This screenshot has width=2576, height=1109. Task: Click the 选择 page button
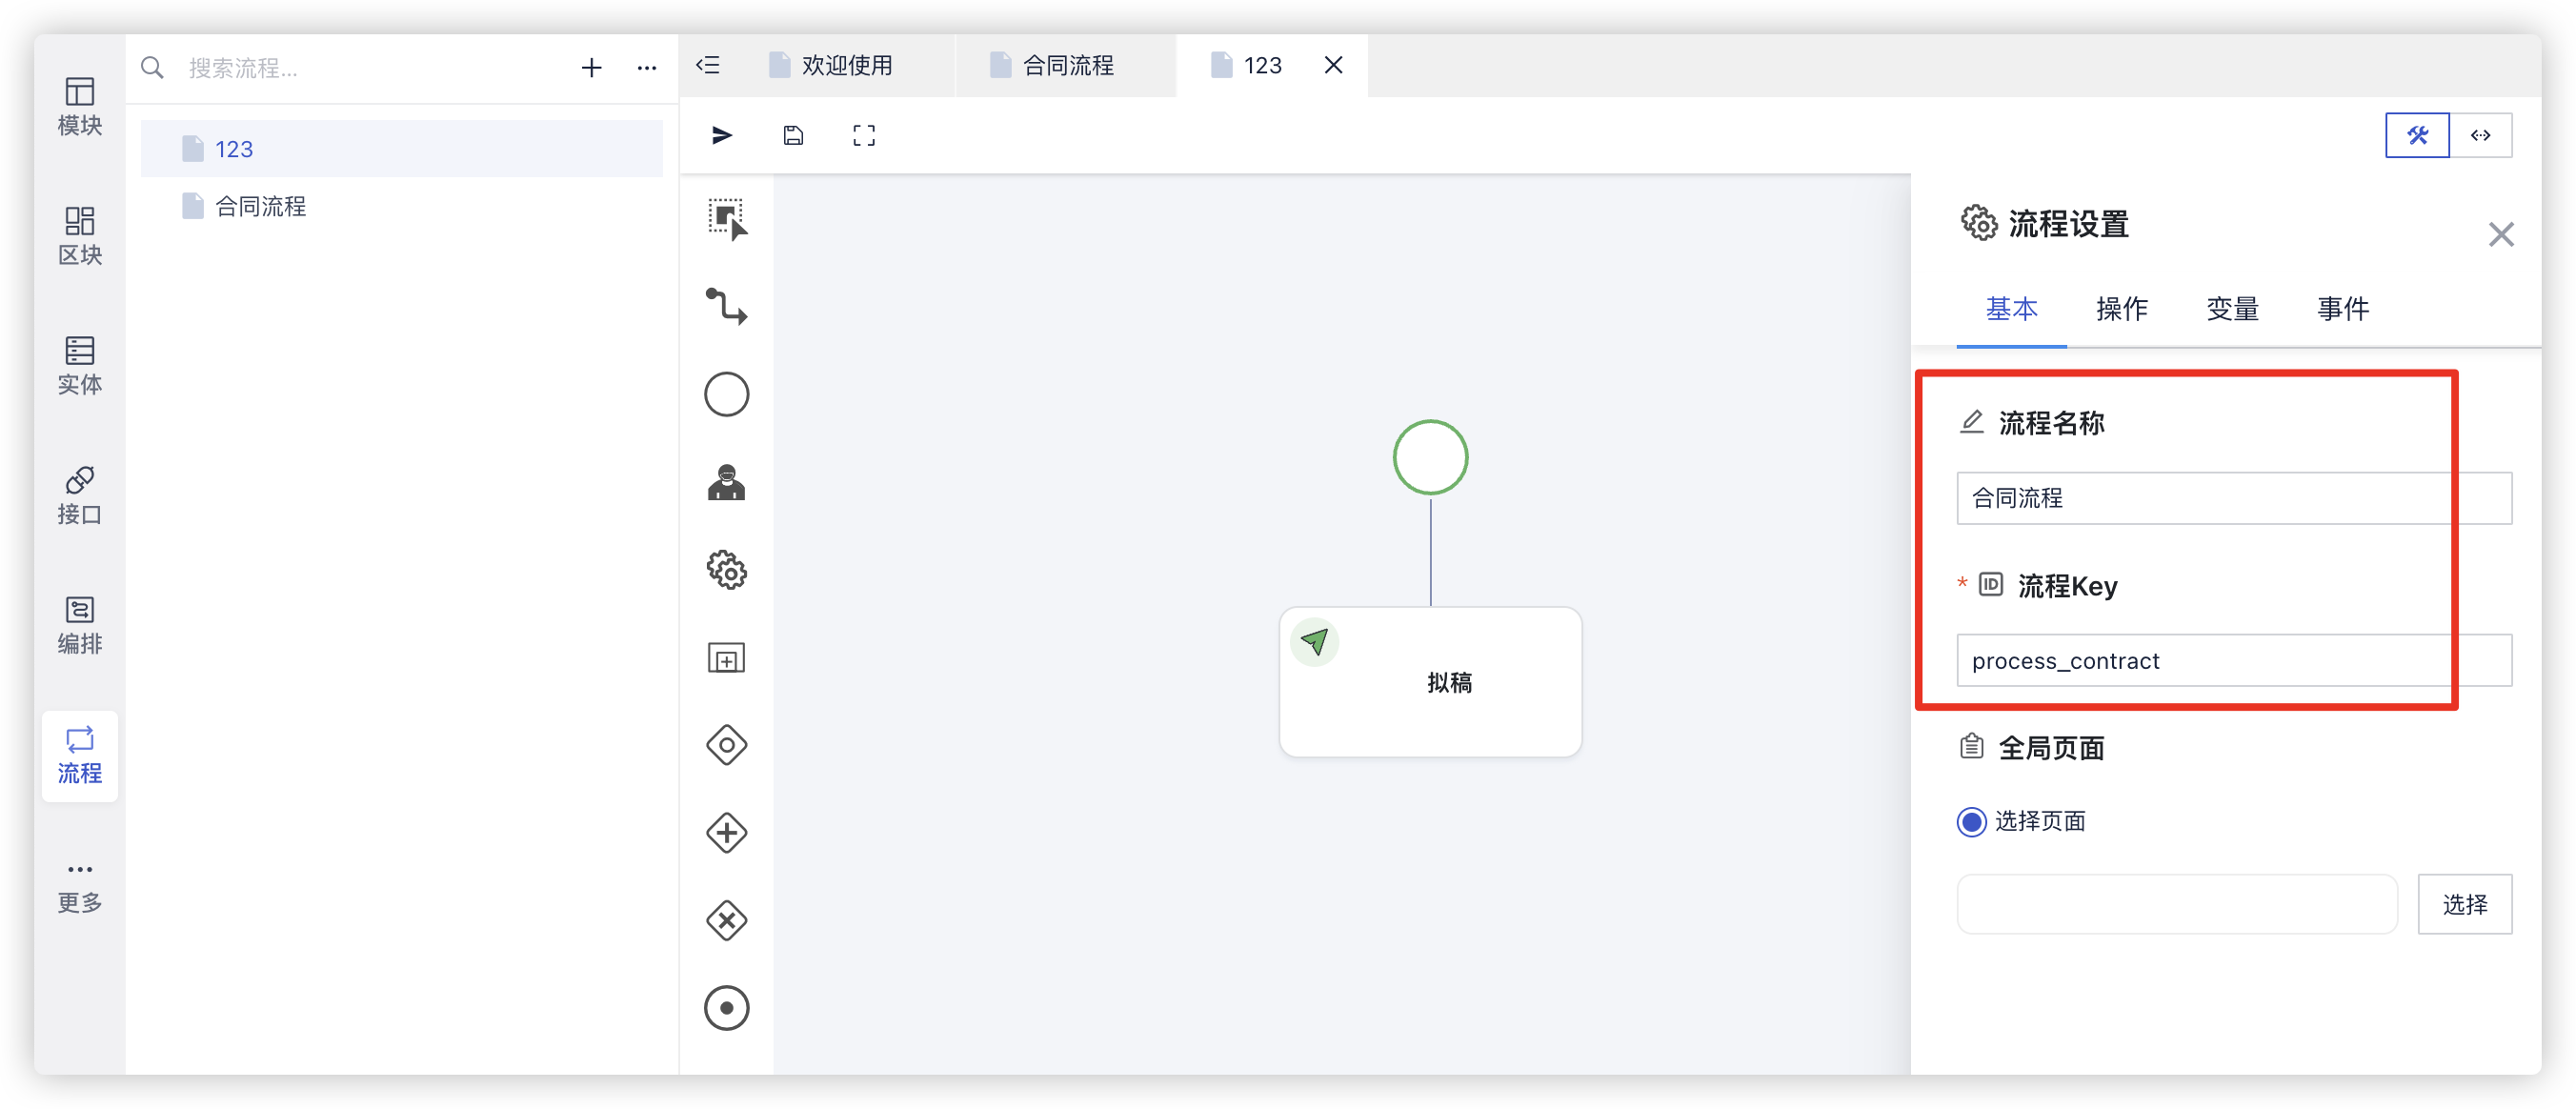point(2464,905)
